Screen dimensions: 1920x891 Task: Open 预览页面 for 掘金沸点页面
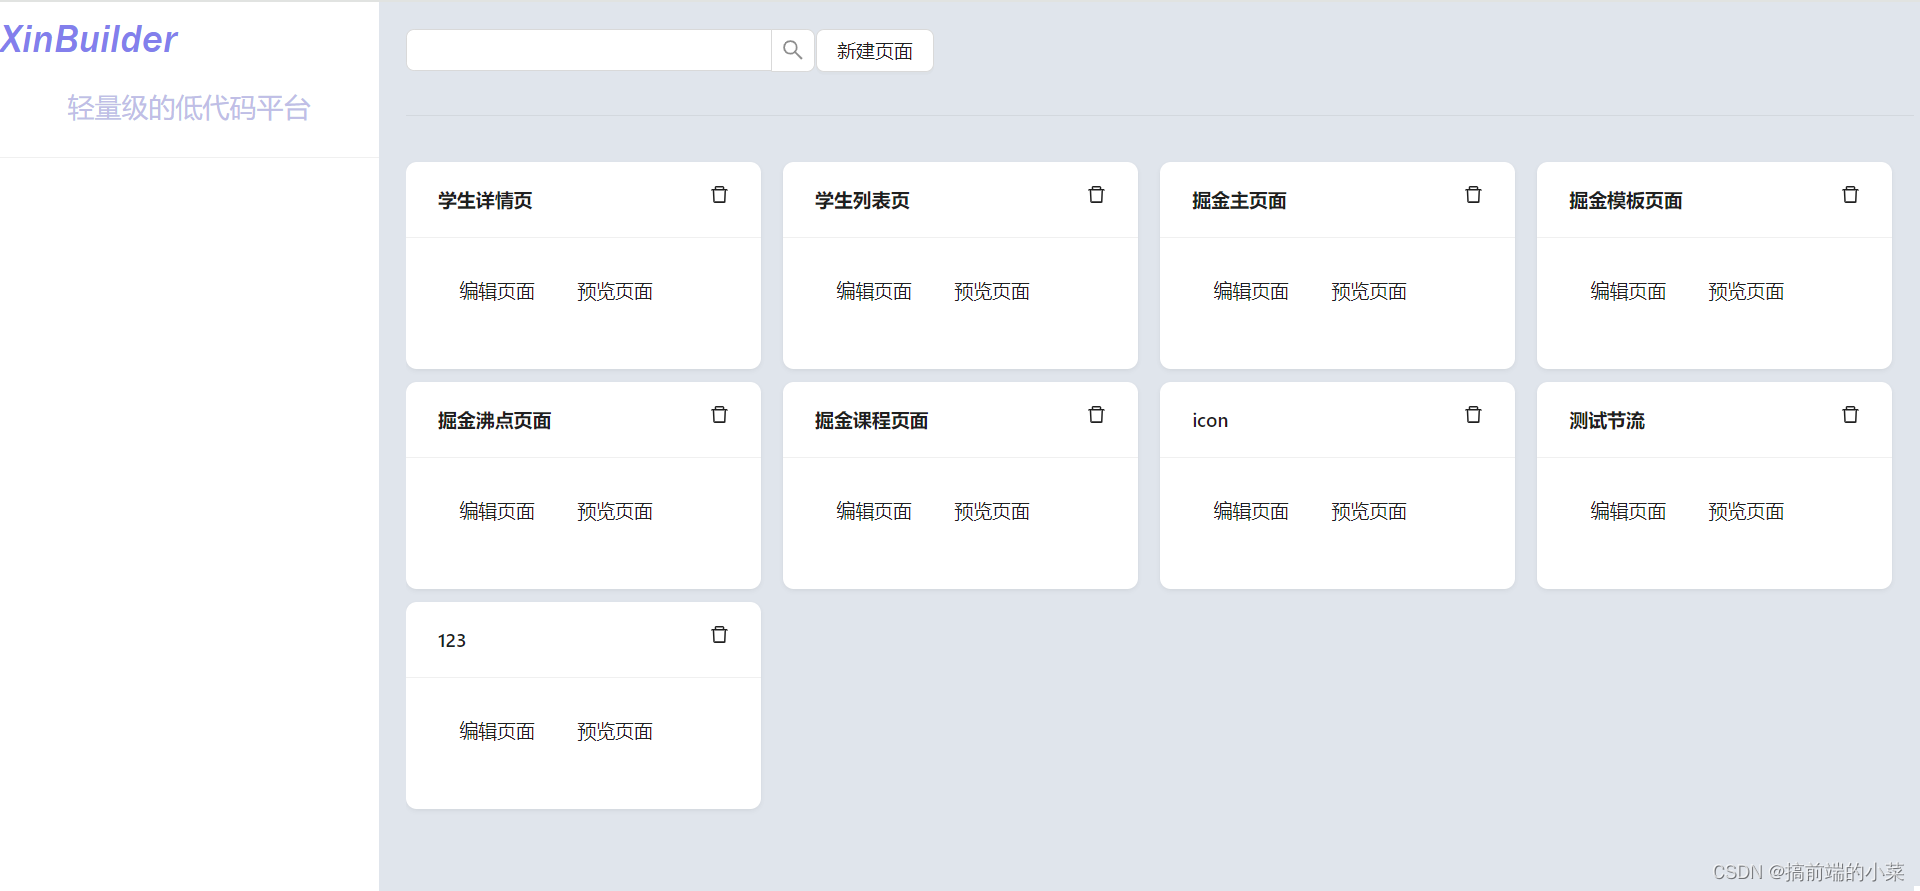(615, 511)
